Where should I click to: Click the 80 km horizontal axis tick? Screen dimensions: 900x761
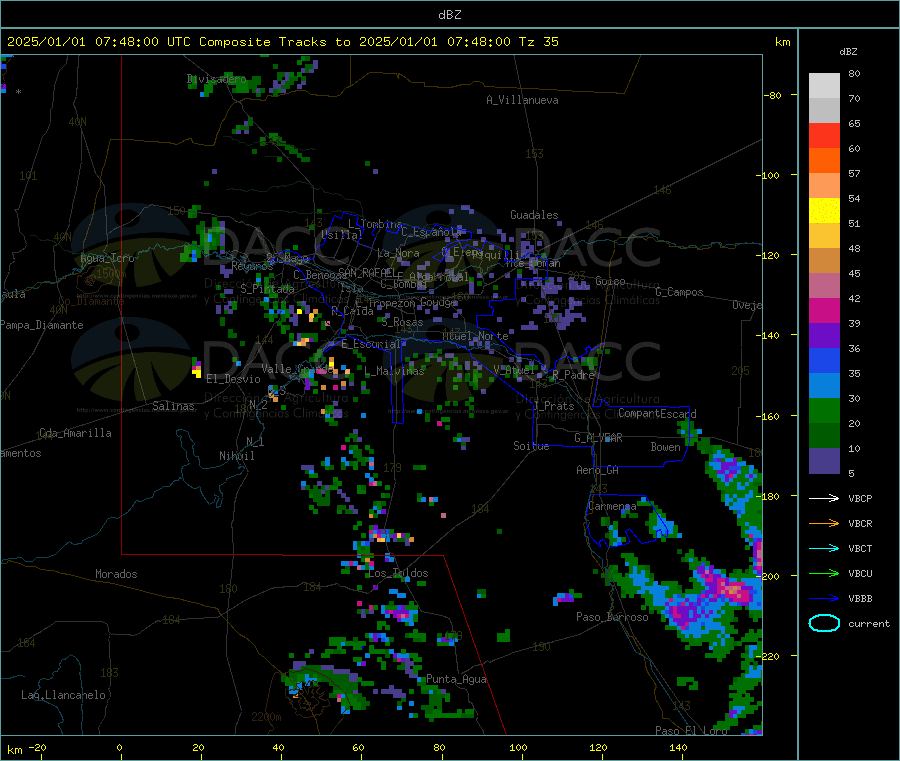pyautogui.click(x=439, y=747)
